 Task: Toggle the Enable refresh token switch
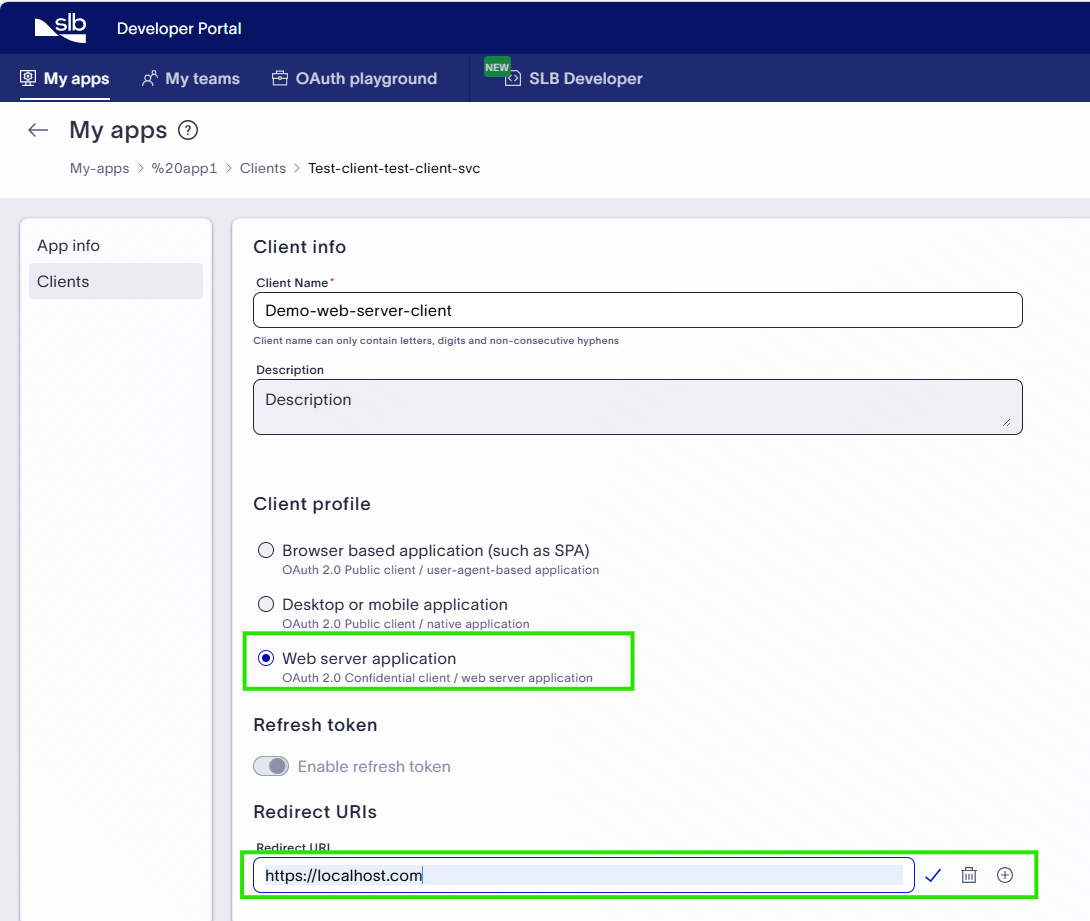[x=271, y=766]
